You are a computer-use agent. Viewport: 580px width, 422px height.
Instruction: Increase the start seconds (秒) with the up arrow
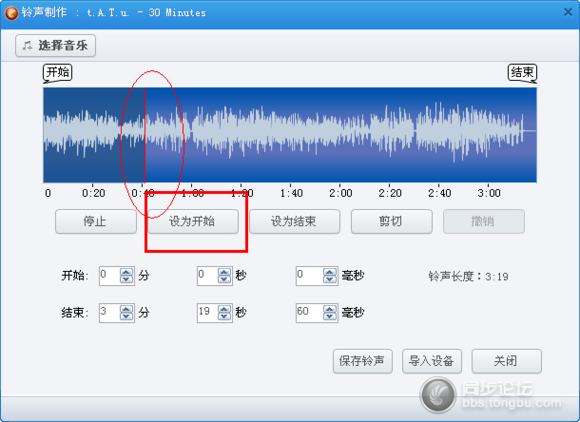224,272
